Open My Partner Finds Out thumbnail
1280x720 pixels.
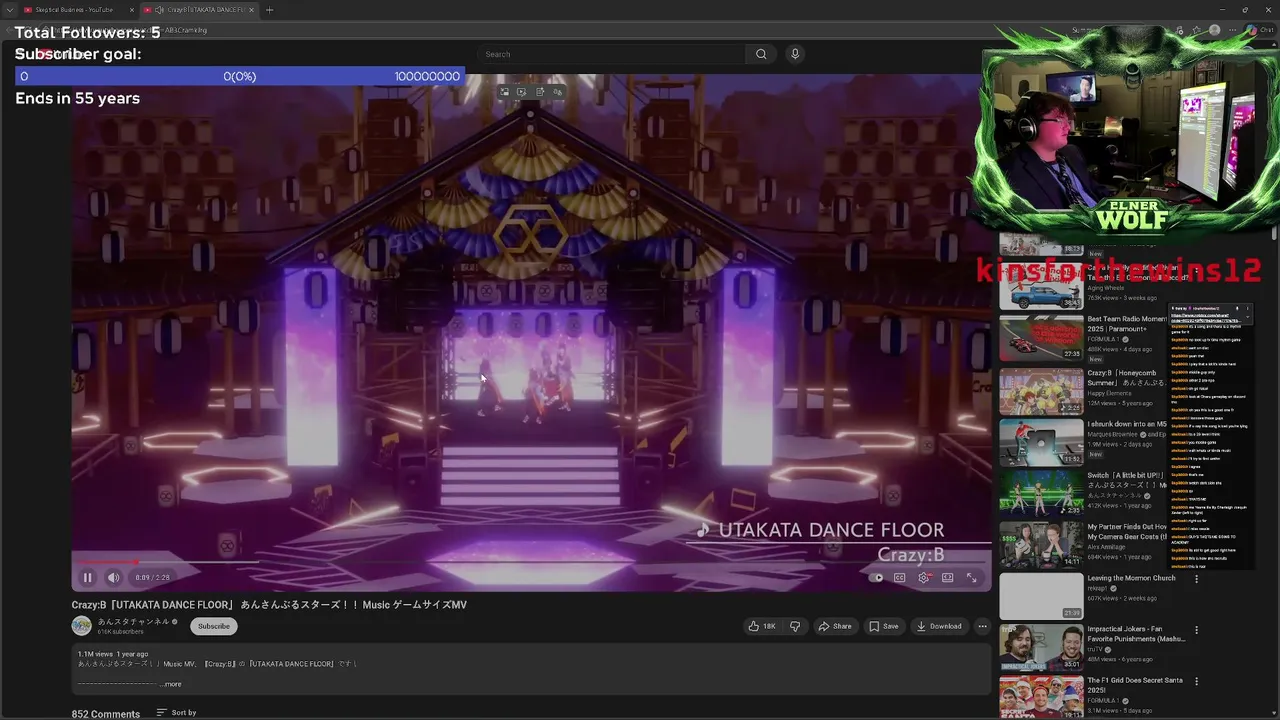1041,544
